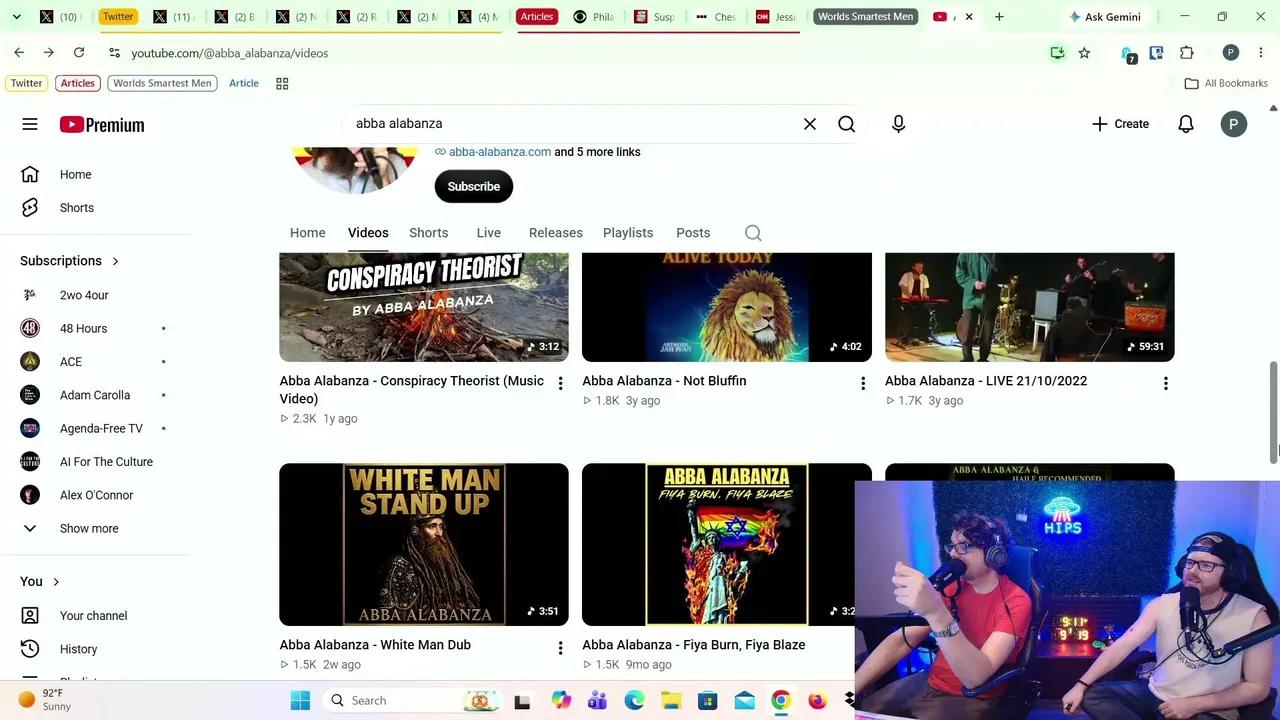1280x720 pixels.
Task: Play the Not Bluffin lion thumbnail
Action: coord(727,307)
